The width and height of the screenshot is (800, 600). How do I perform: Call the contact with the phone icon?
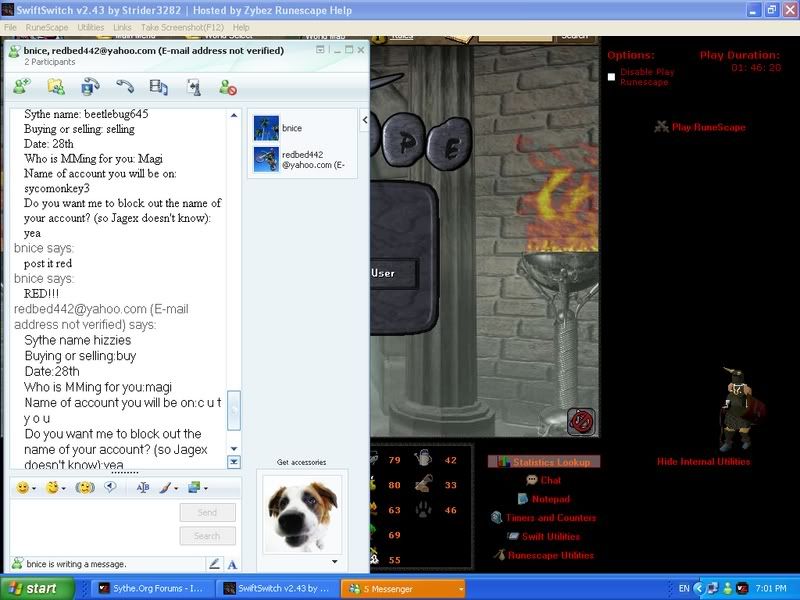click(x=124, y=87)
